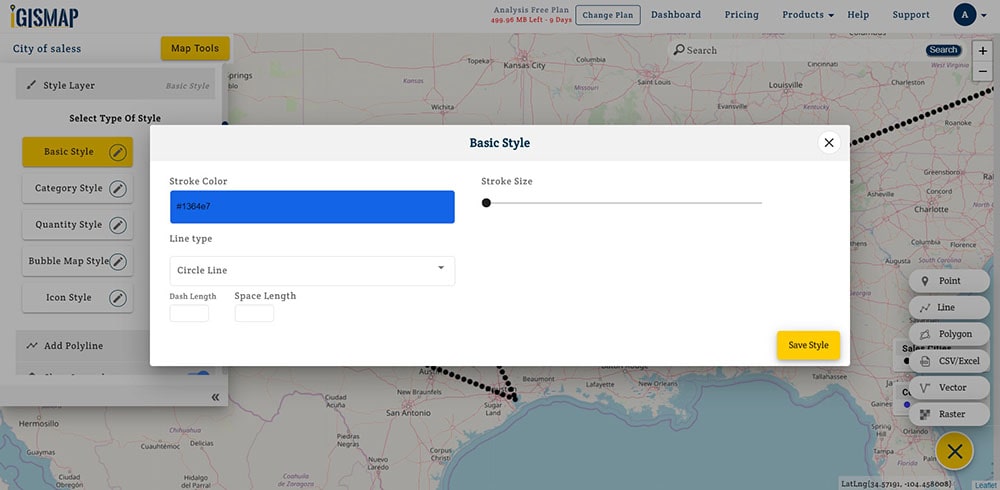Image resolution: width=1000 pixels, height=490 pixels.
Task: Expand the Products menu
Action: pos(808,15)
